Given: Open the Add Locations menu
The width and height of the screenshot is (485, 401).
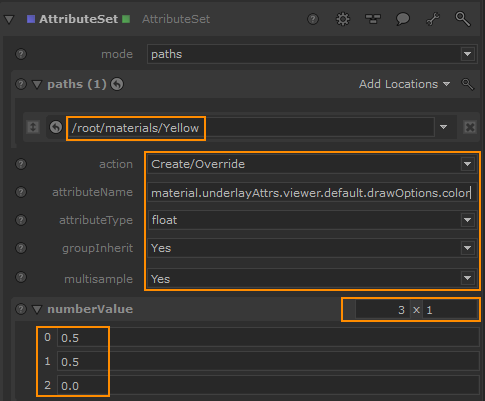Looking at the screenshot, I should click(404, 84).
